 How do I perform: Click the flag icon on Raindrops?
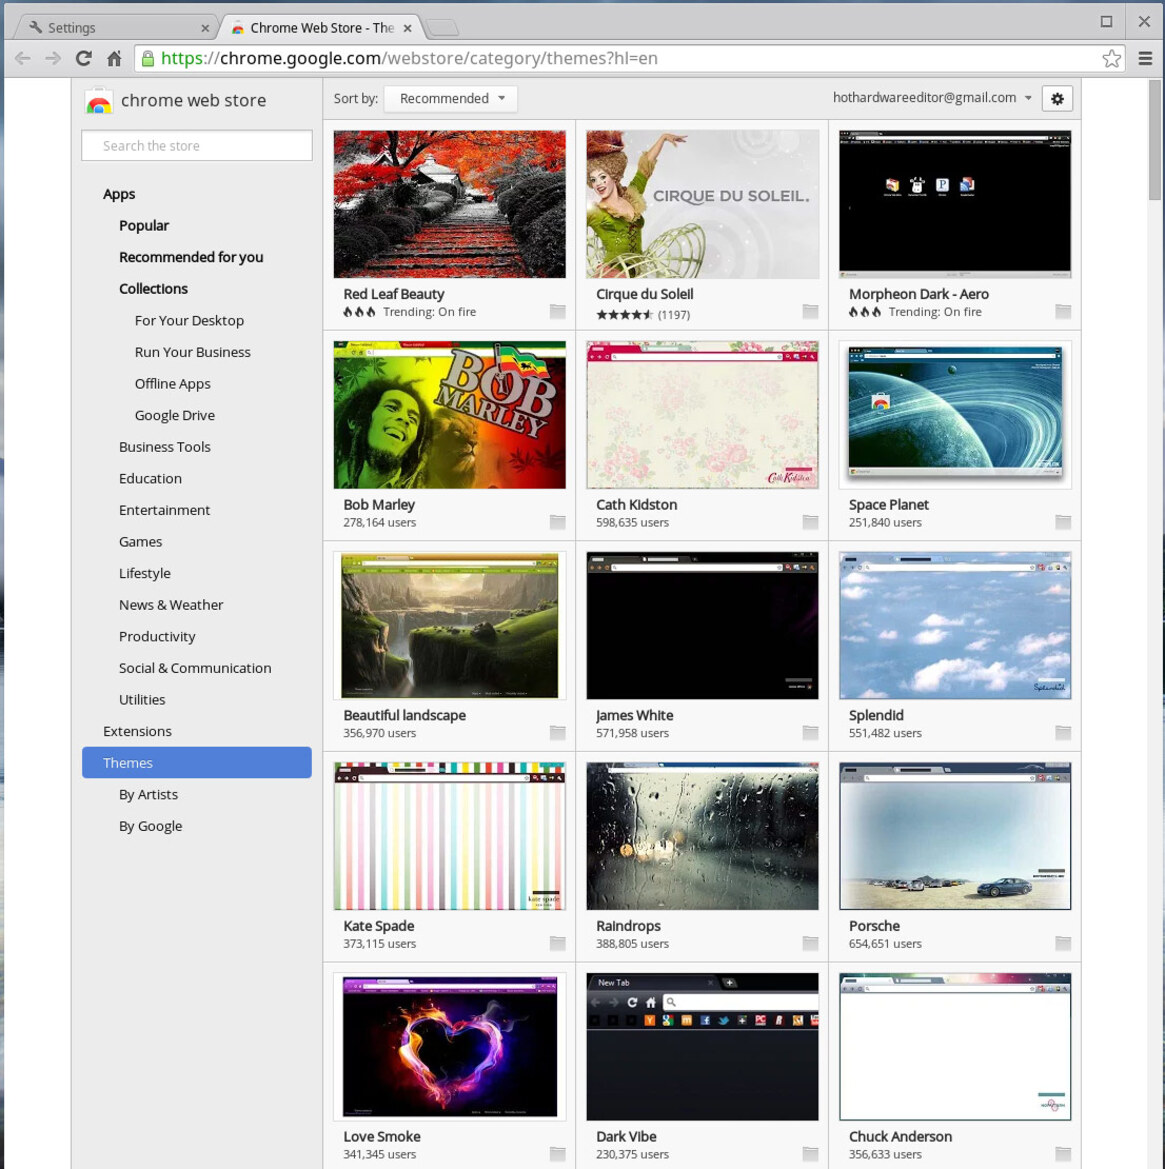[x=810, y=943]
